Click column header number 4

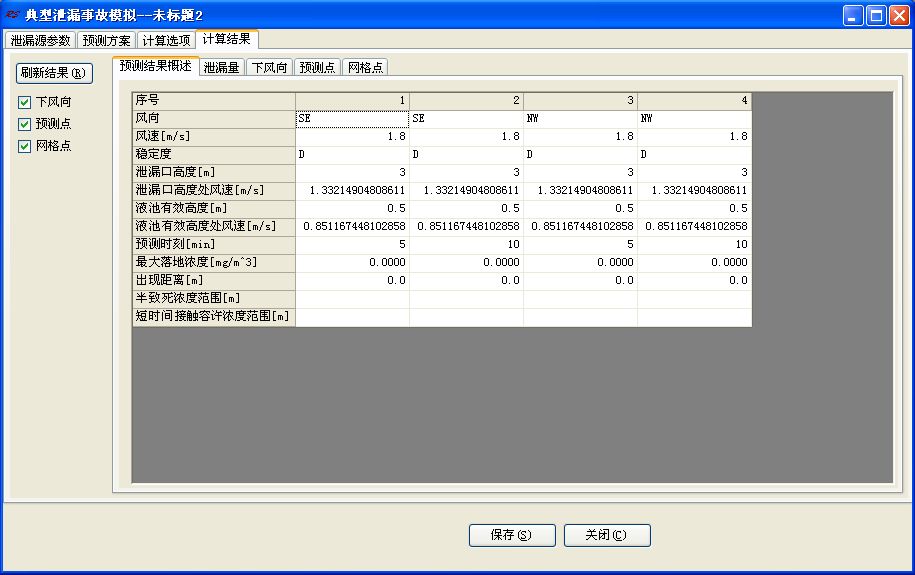[x=694, y=101]
